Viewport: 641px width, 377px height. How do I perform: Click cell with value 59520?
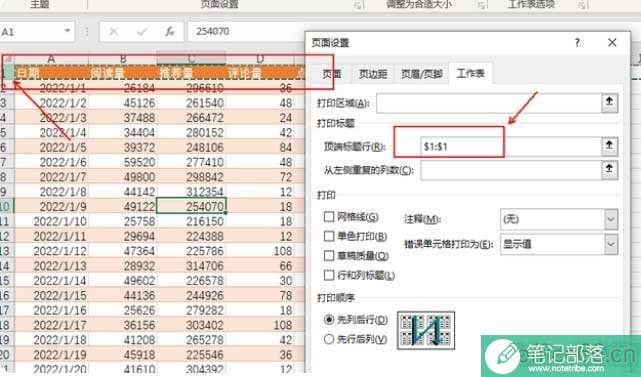[123, 162]
